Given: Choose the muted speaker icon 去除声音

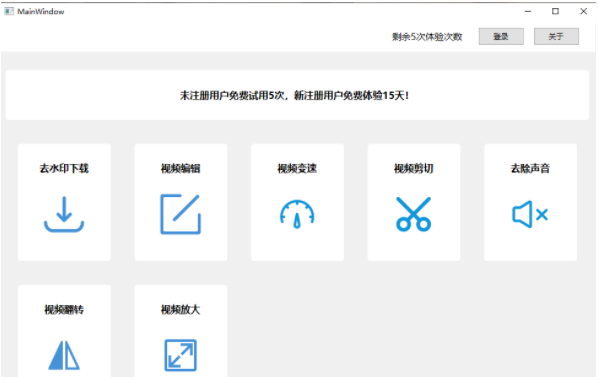Looking at the screenshot, I should [530, 214].
